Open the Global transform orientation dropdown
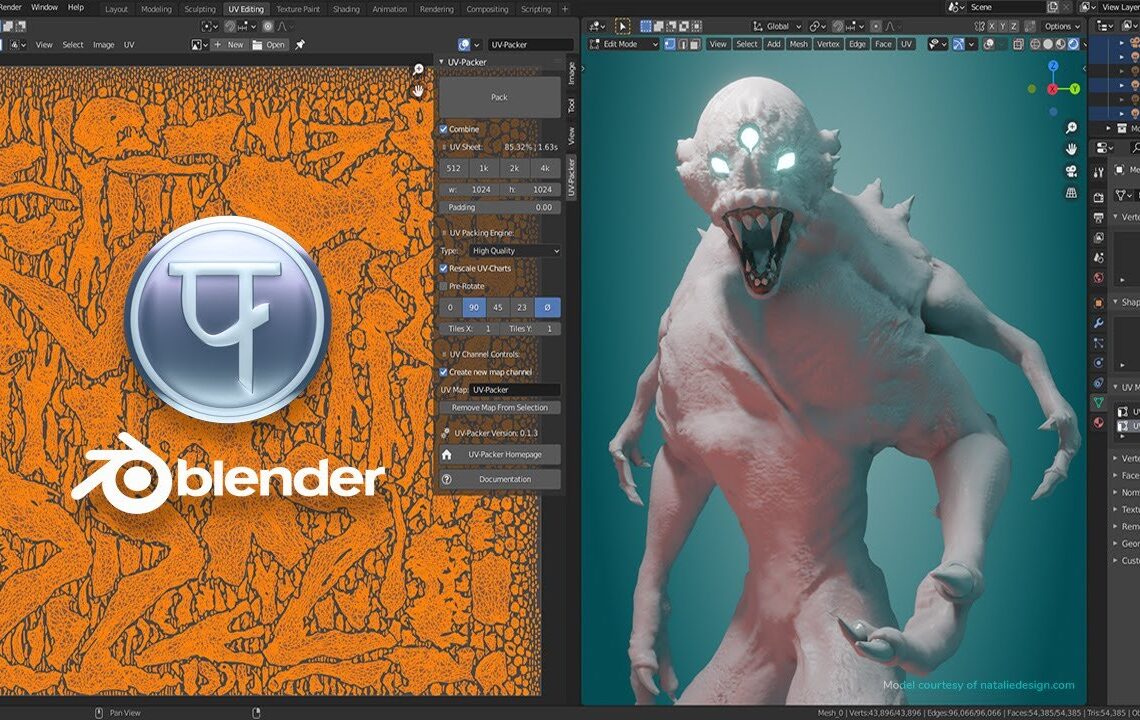1140x720 pixels. [775, 25]
